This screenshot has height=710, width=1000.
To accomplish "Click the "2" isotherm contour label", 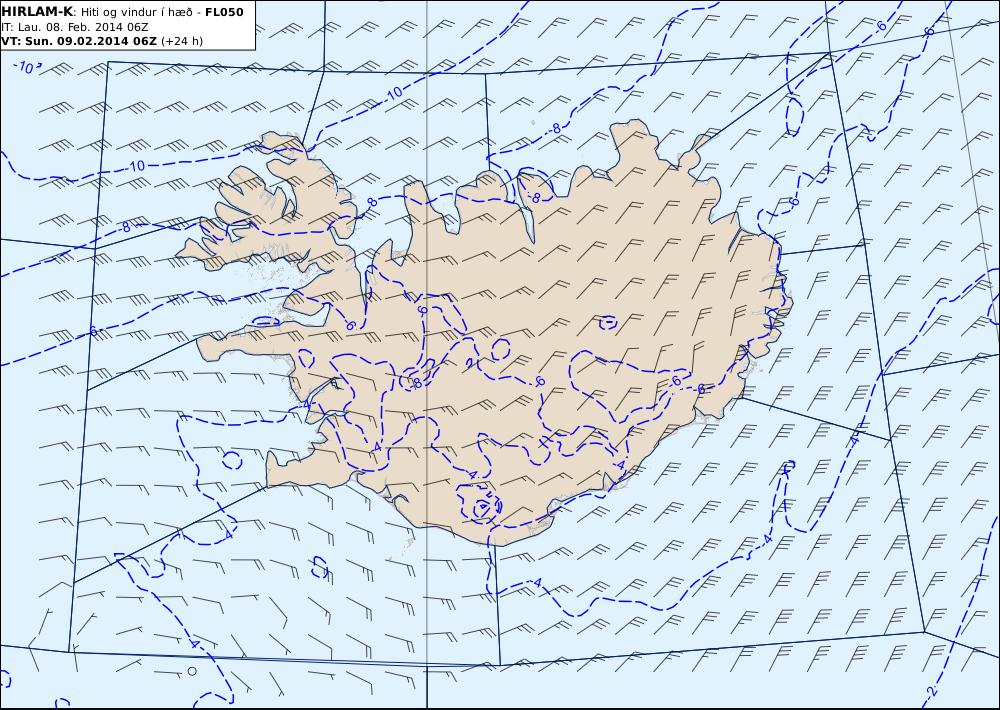I will click(932, 691).
